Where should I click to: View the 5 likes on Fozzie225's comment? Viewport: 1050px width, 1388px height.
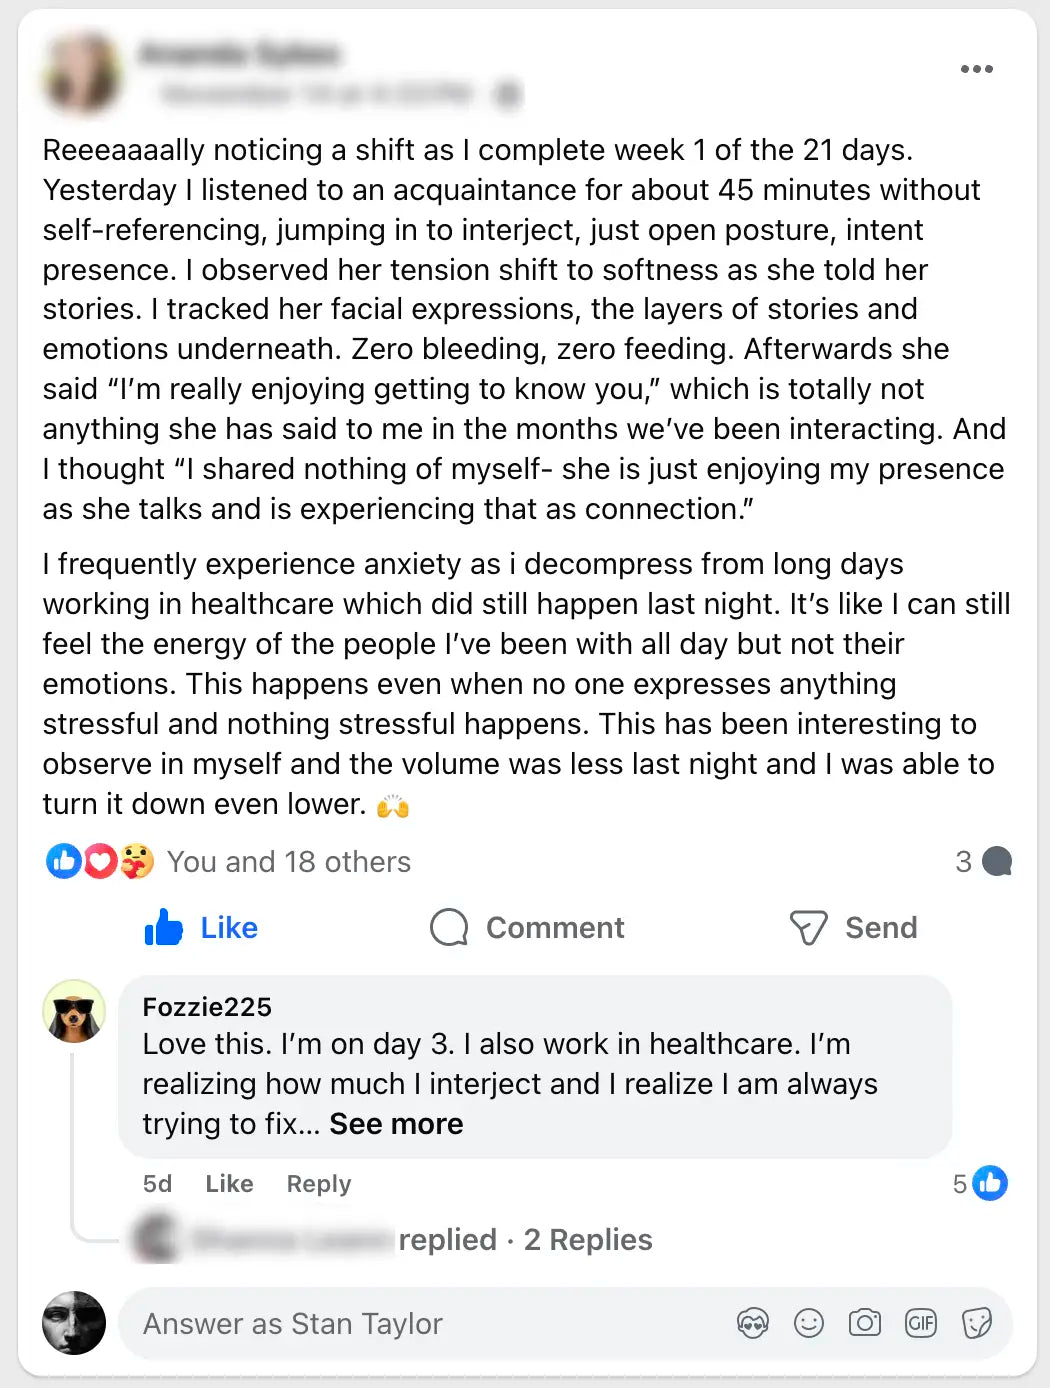point(980,1184)
